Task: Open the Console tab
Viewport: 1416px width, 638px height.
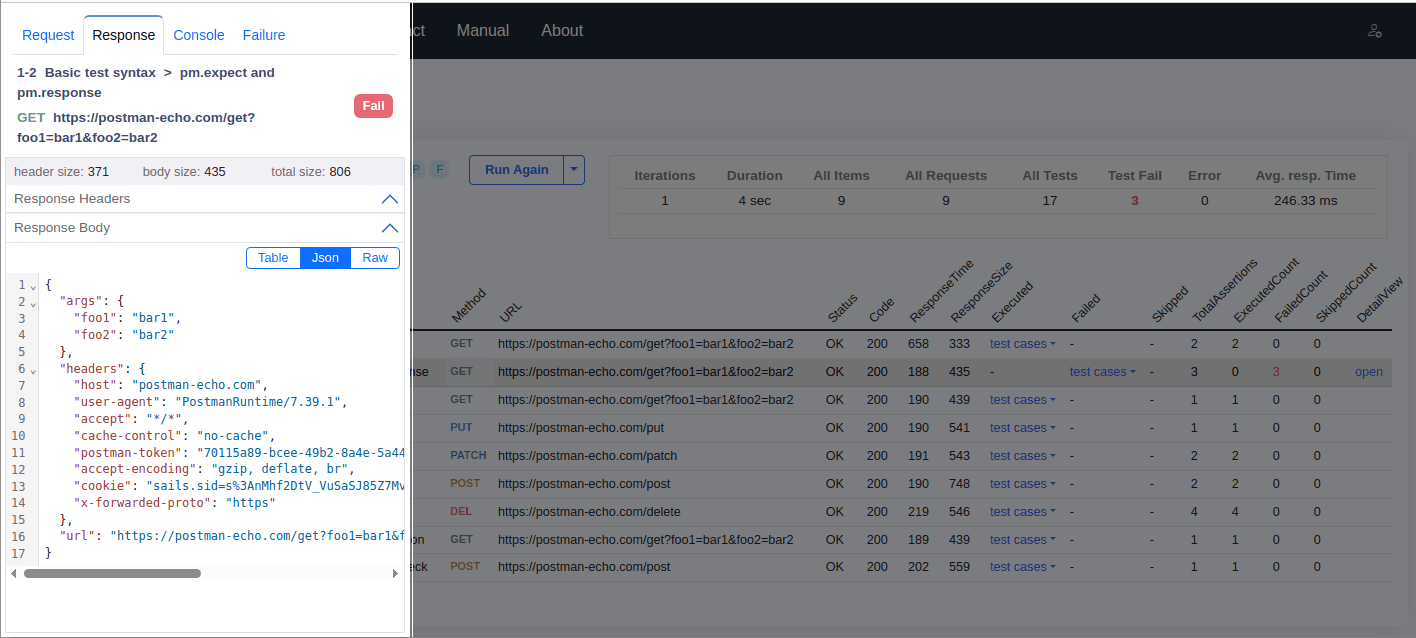Action: pos(199,35)
